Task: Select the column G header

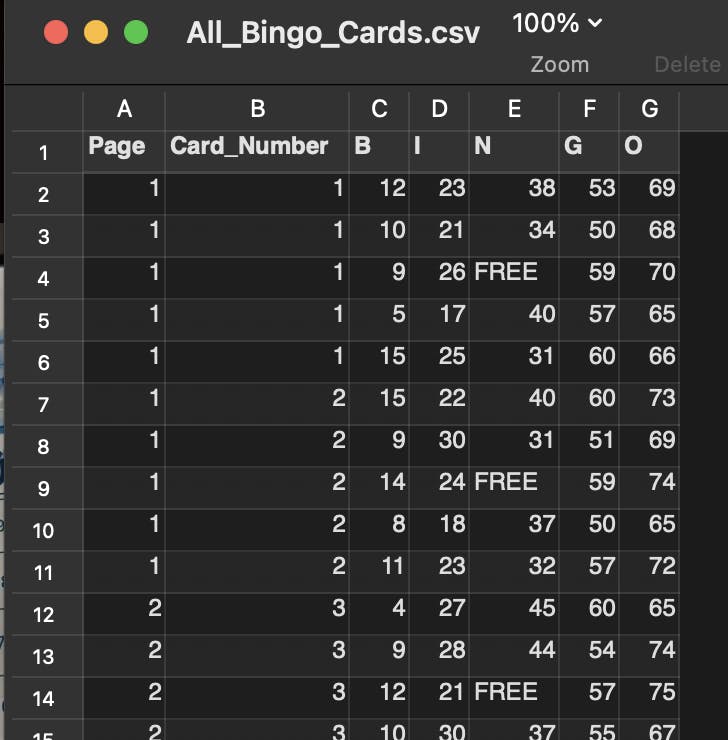Action: pyautogui.click(x=649, y=109)
